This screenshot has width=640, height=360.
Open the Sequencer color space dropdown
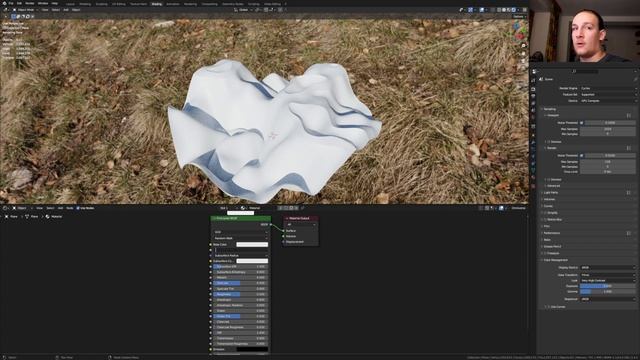coord(608,299)
